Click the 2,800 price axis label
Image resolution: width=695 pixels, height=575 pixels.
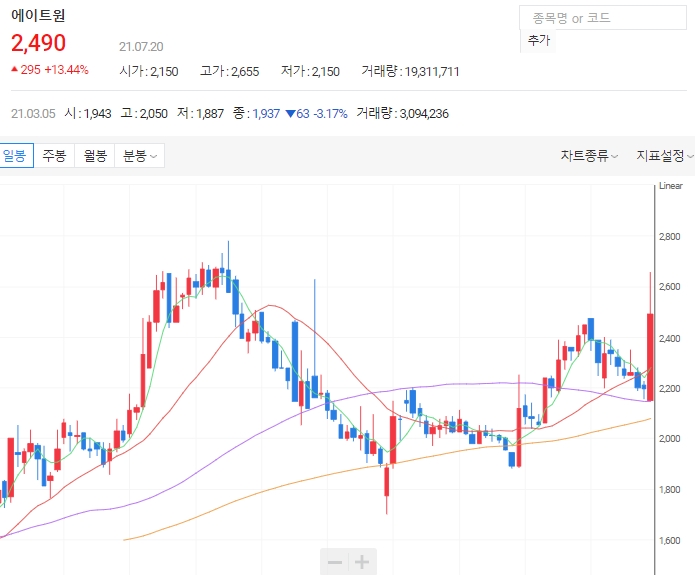pos(669,237)
